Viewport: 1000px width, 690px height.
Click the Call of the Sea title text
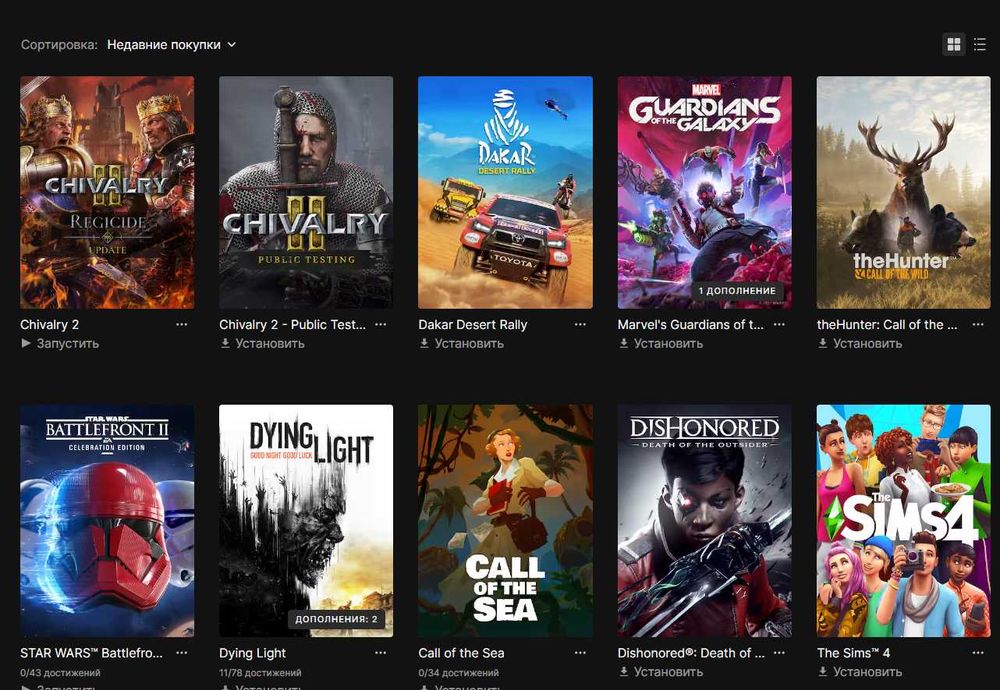[x=461, y=653]
